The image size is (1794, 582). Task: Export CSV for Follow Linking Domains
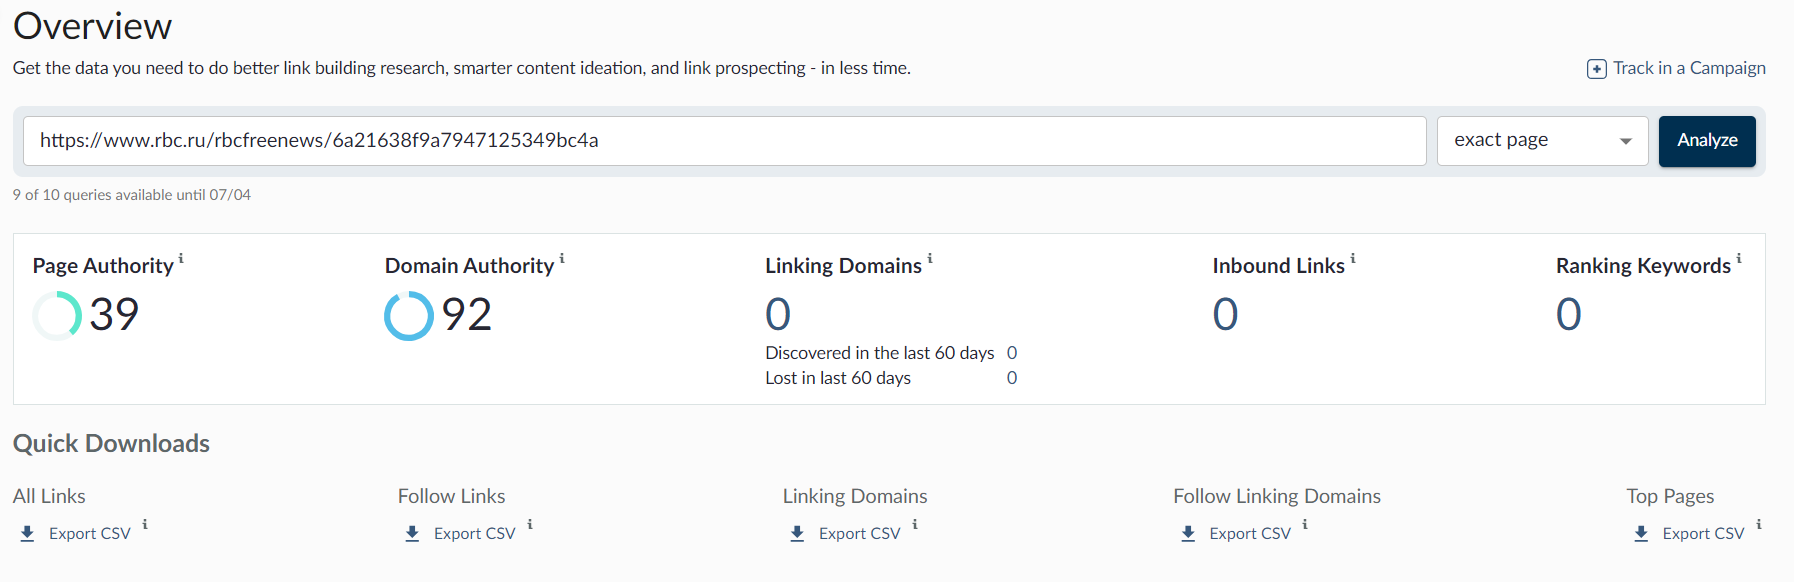(x=1250, y=534)
